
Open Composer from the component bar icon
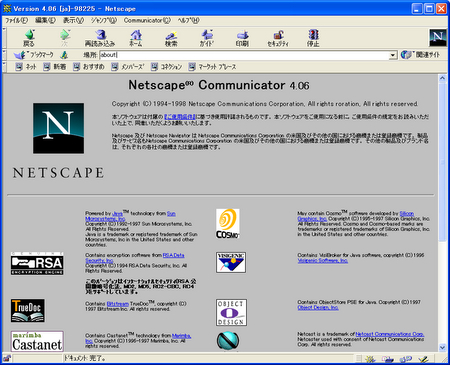[x=424, y=359]
